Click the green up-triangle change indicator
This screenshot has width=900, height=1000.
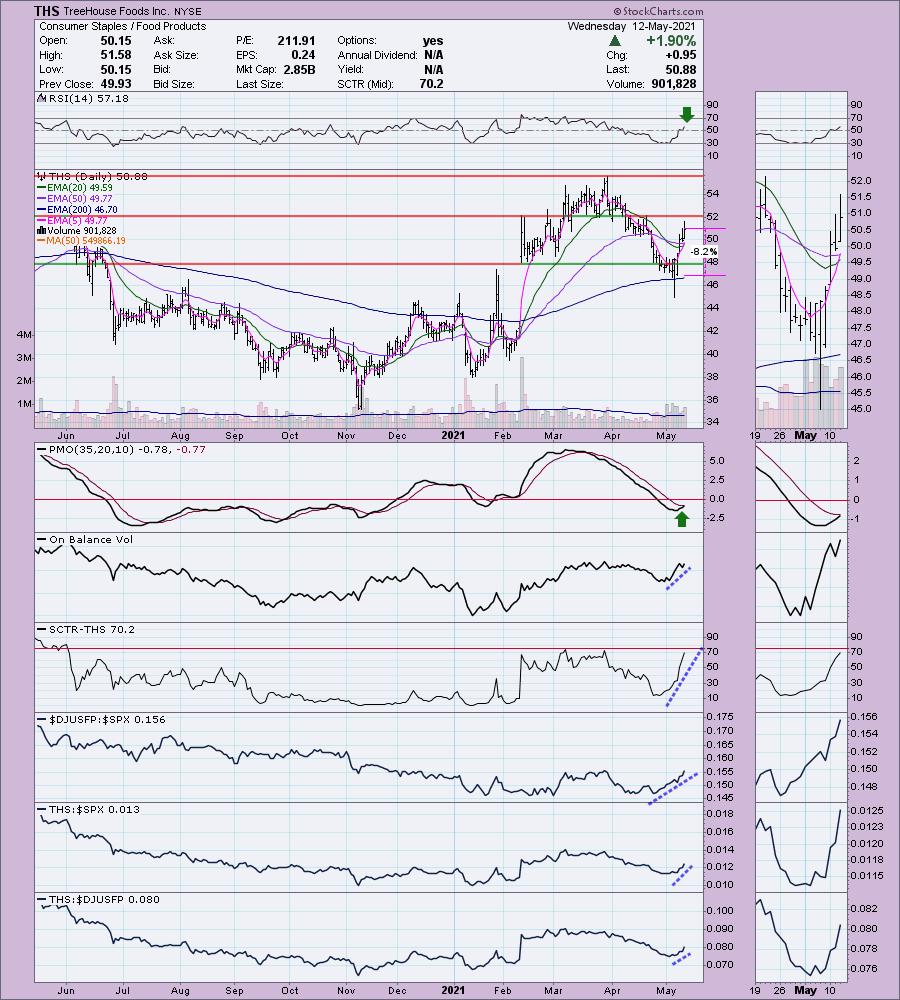coord(615,41)
